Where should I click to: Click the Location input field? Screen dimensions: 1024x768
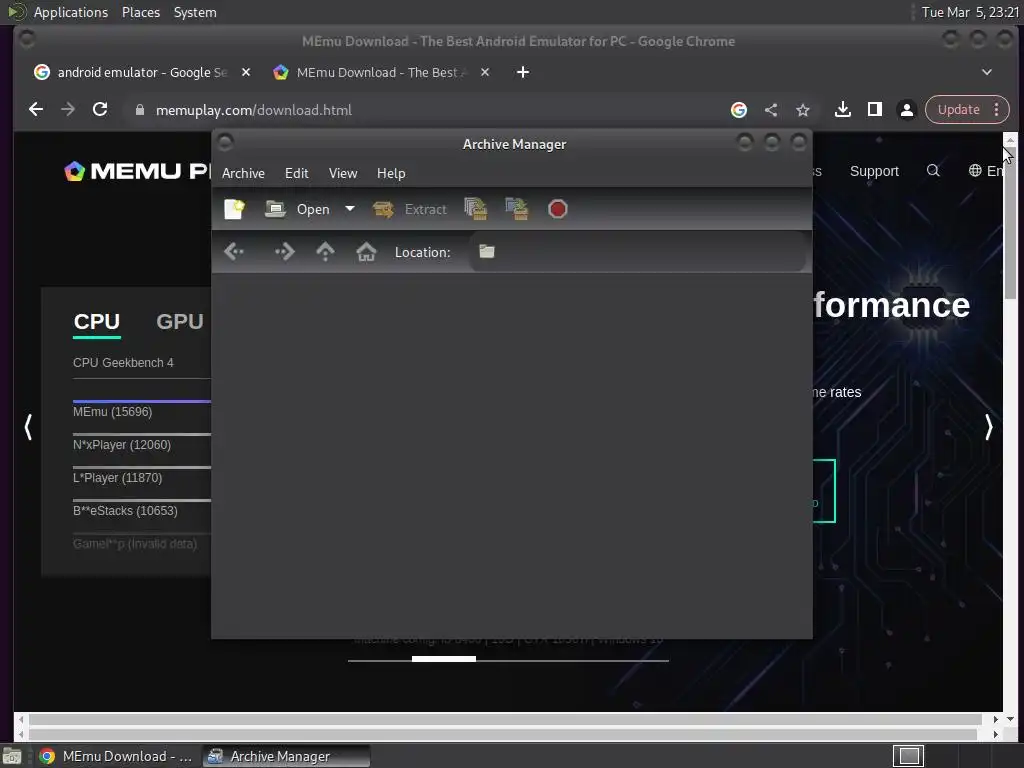click(x=637, y=251)
